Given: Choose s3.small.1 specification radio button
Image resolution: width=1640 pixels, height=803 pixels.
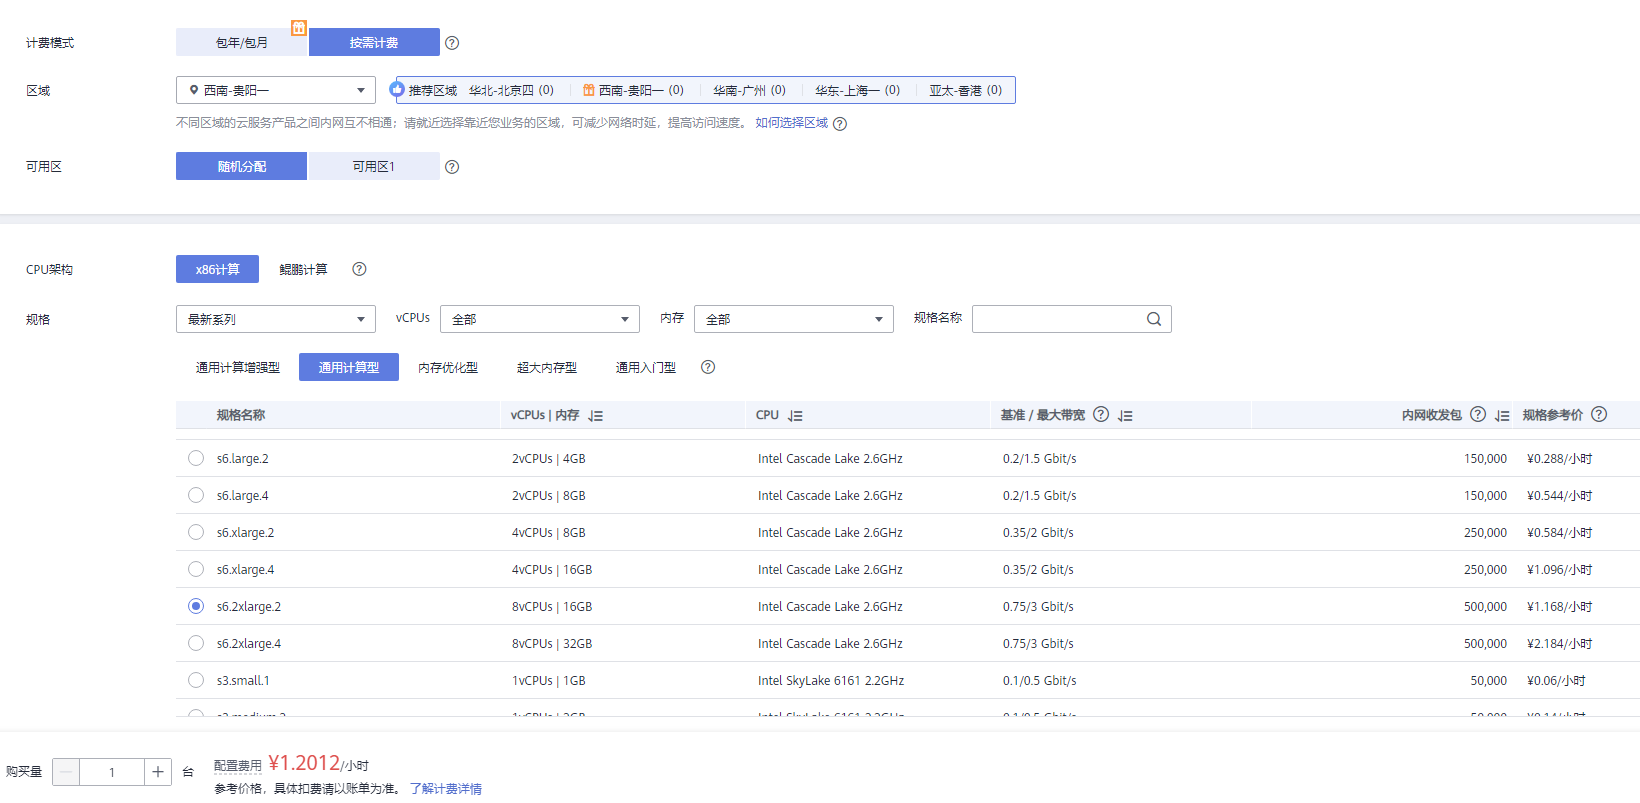Looking at the screenshot, I should [196, 680].
